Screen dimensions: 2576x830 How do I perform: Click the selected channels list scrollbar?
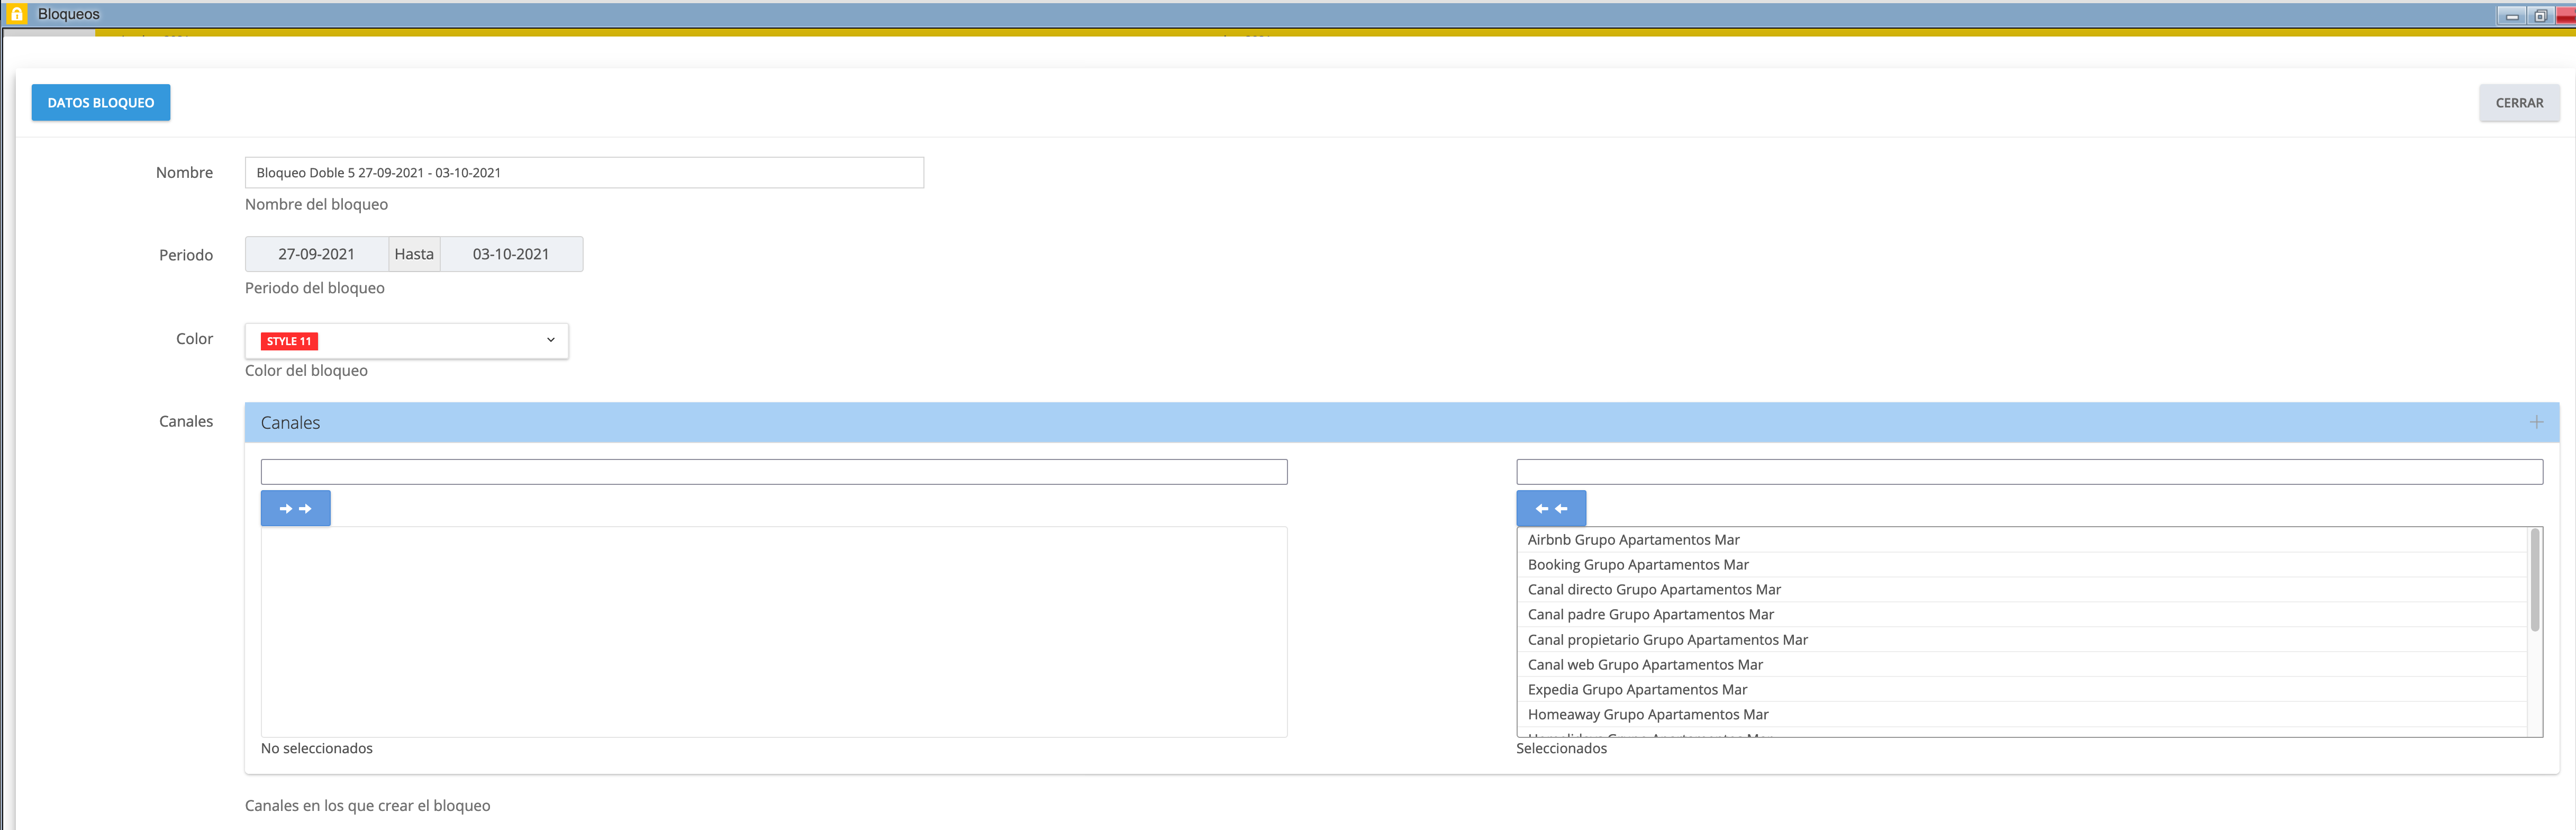click(x=2534, y=580)
